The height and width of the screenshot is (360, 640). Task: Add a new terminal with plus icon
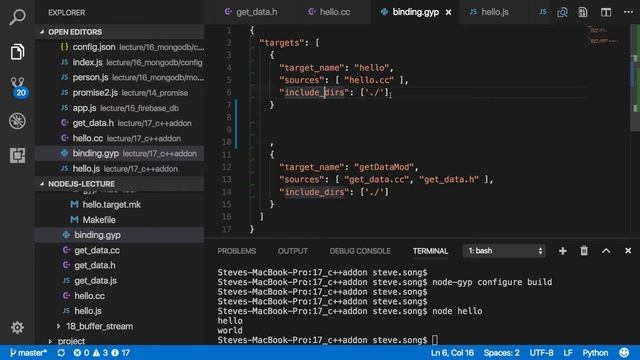[x=562, y=251]
